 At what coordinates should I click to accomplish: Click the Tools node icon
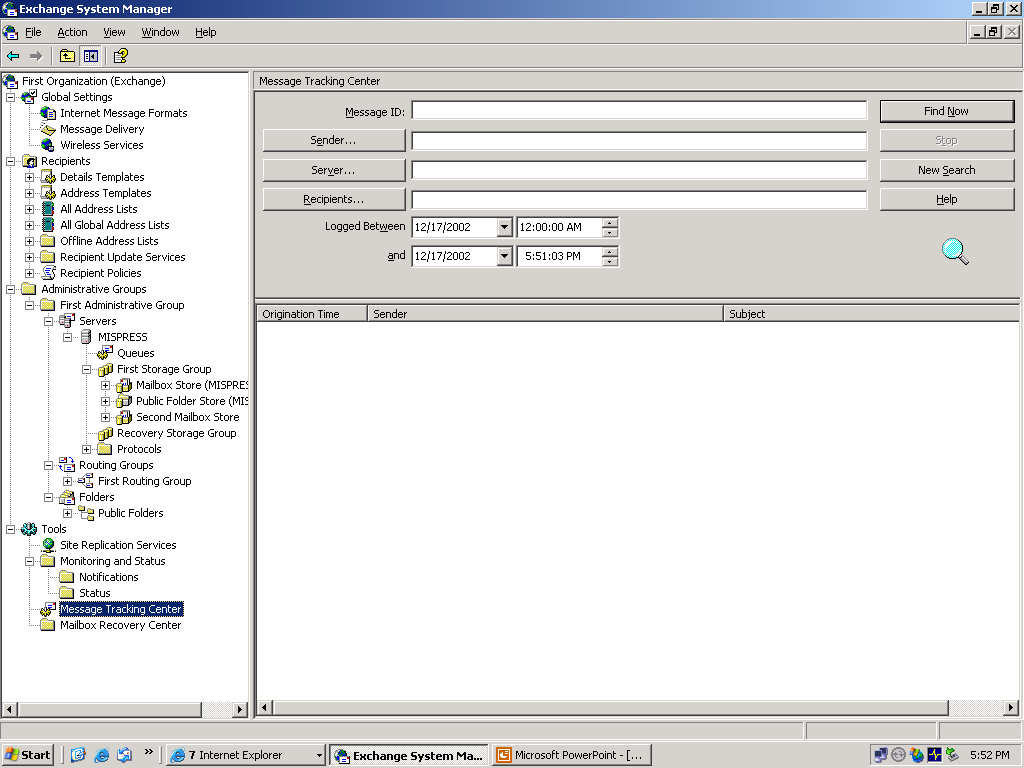click(29, 529)
